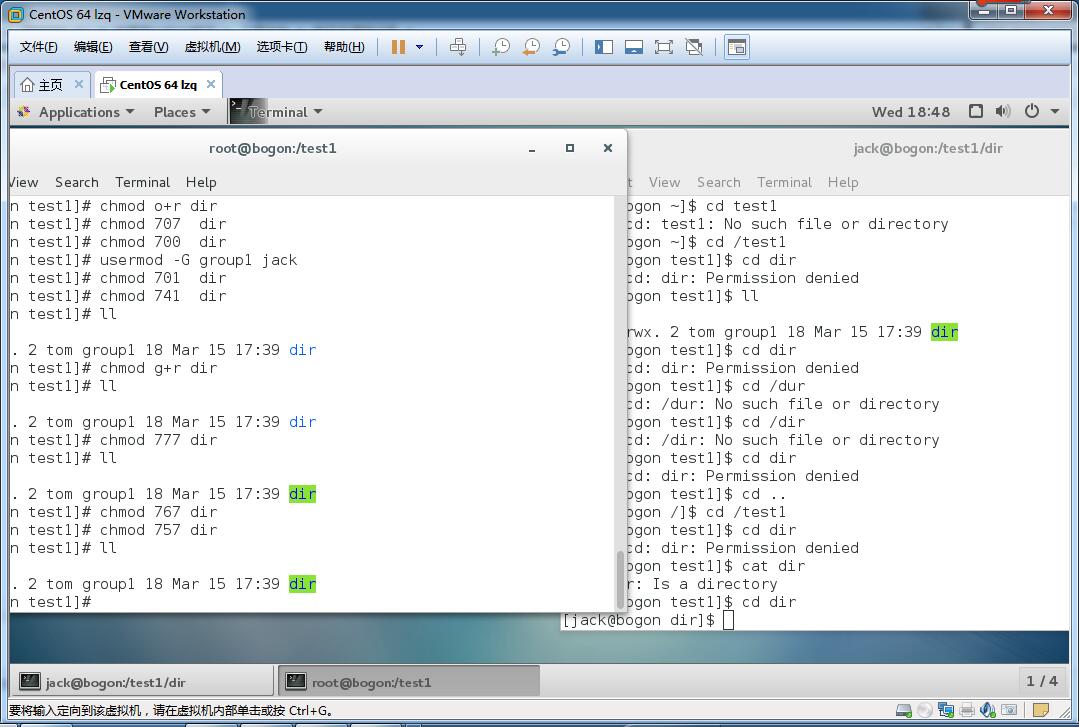Send Ctrl+Alt+Del to the virtual machine
Screen dimensions: 1079x727
(458, 47)
